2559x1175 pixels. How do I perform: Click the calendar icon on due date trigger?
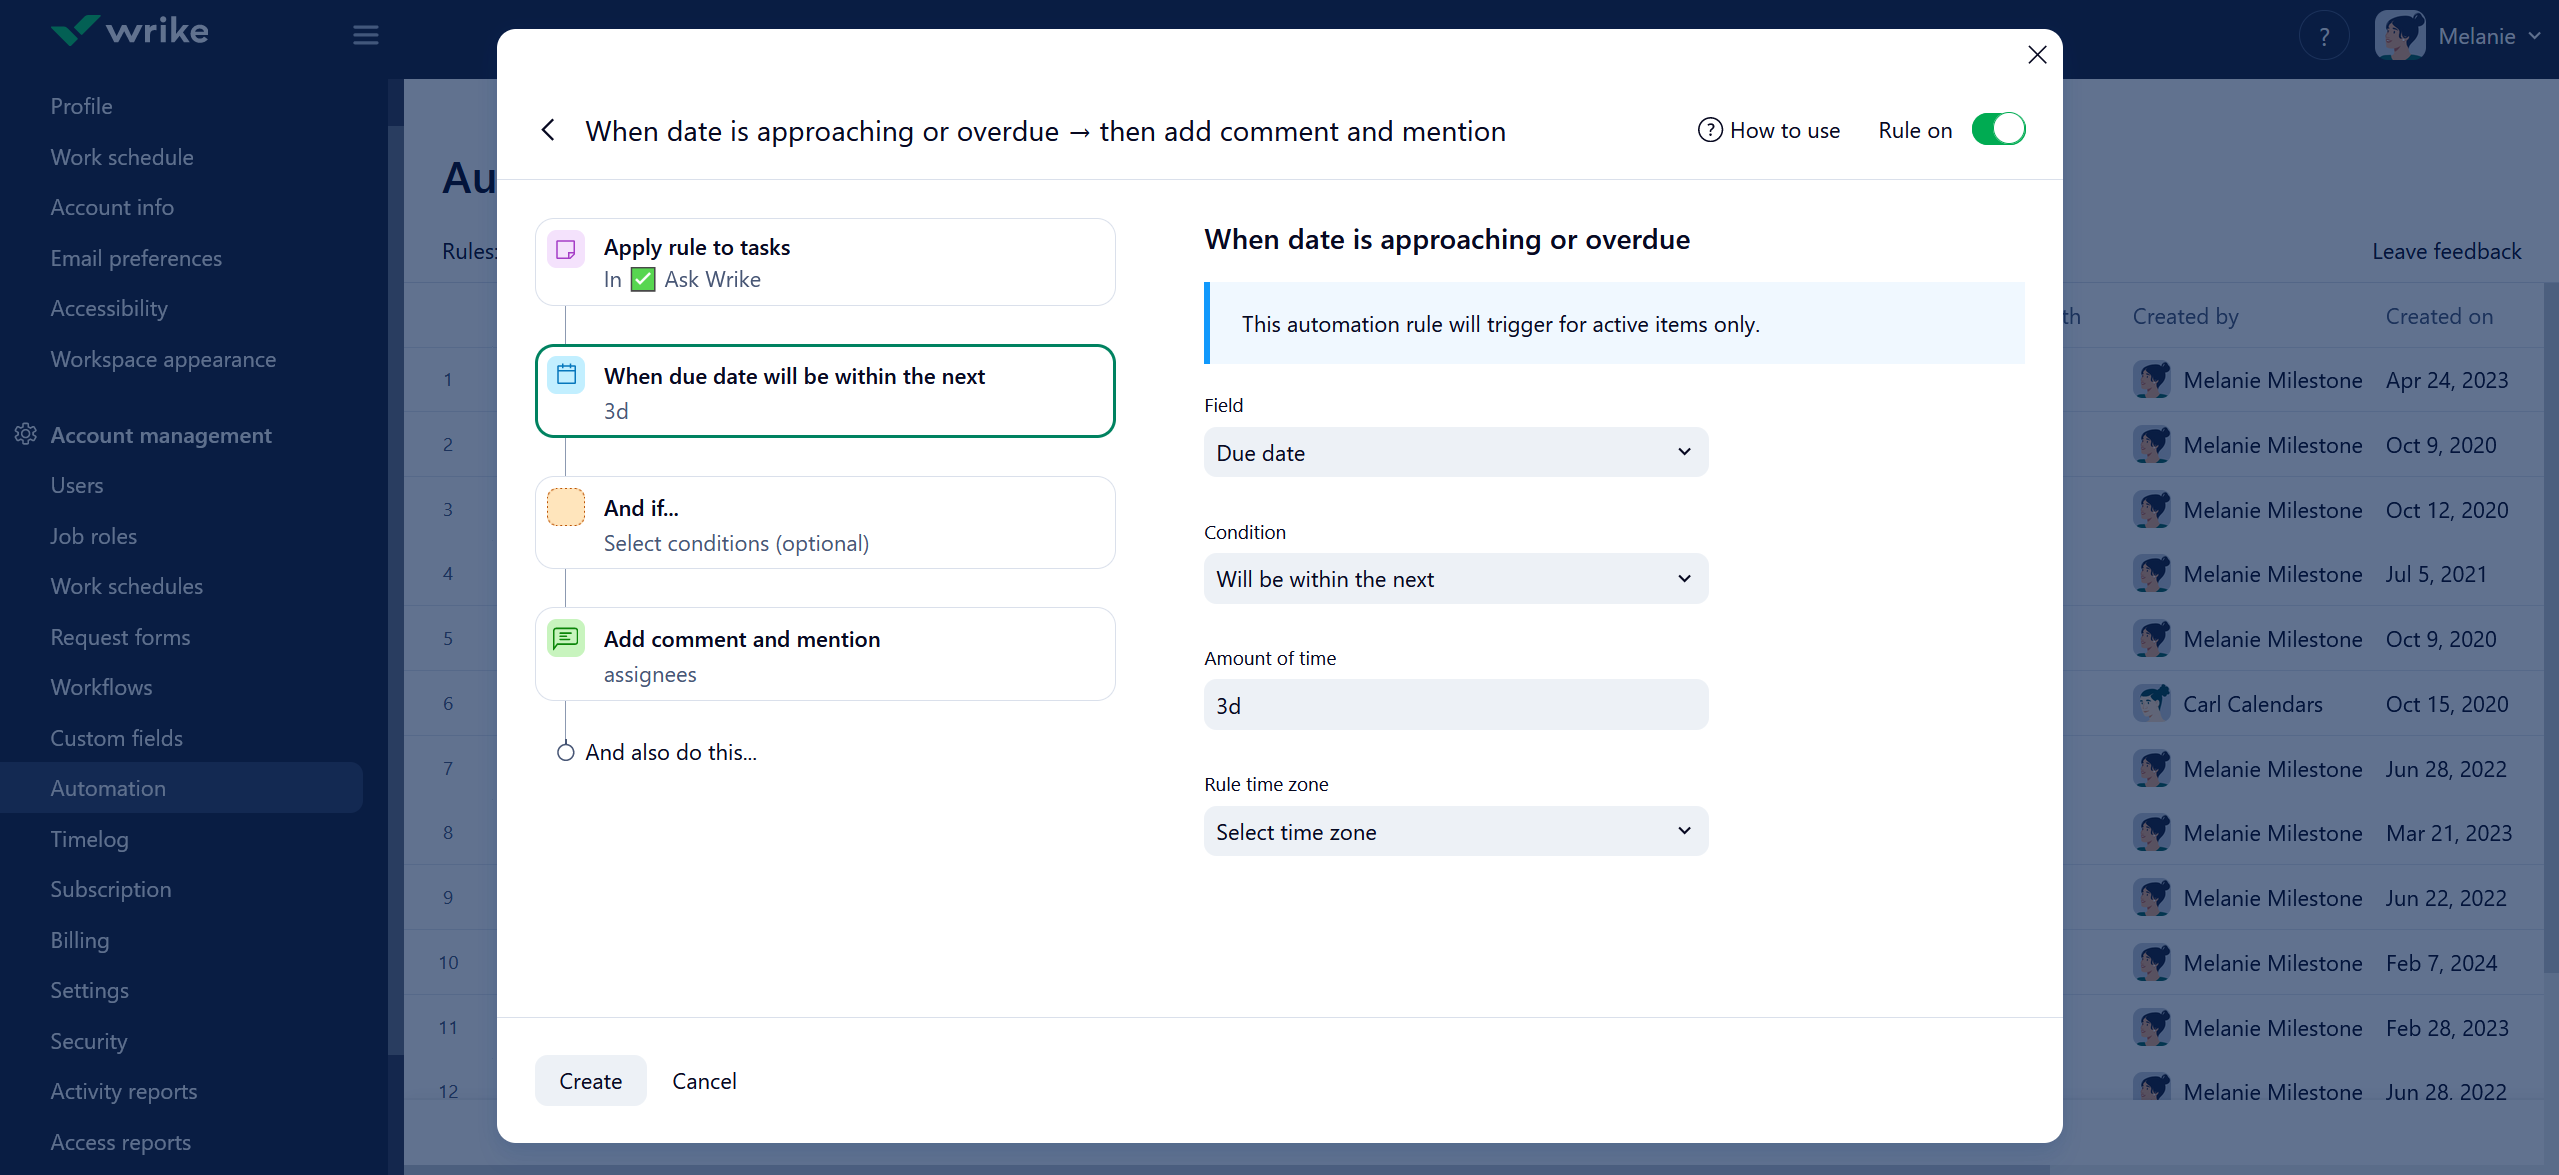pos(566,375)
